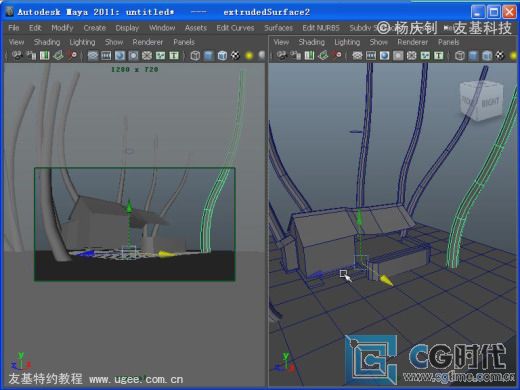Screen dimensions: 520x390
Task: Click the ViewCube in right viewport
Action: (482, 100)
